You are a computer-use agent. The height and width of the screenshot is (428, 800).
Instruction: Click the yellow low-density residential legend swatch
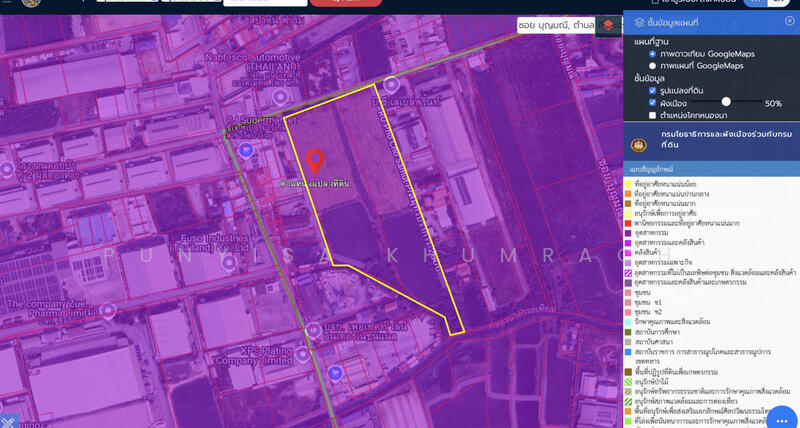[x=627, y=184]
